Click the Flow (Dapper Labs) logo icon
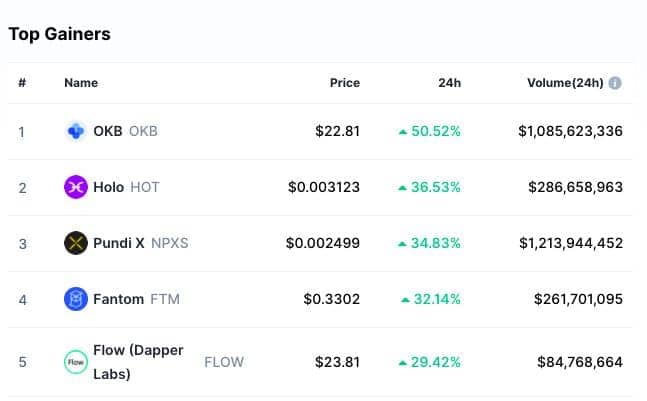647x401 pixels. click(x=76, y=362)
